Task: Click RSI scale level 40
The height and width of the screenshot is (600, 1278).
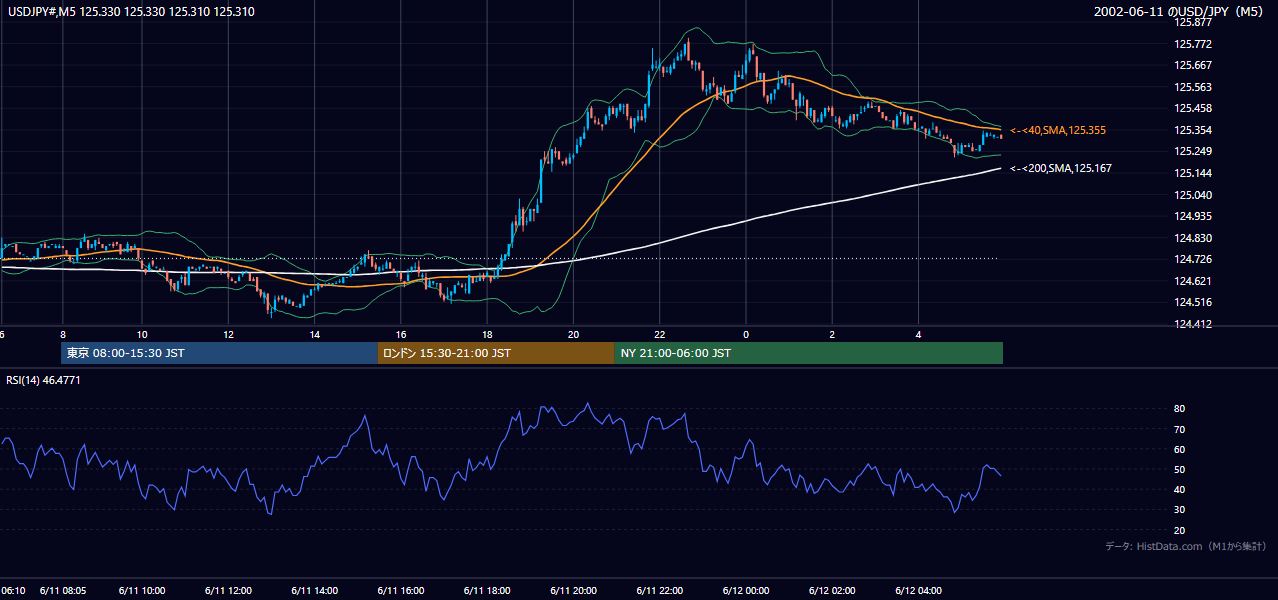Action: click(1179, 489)
